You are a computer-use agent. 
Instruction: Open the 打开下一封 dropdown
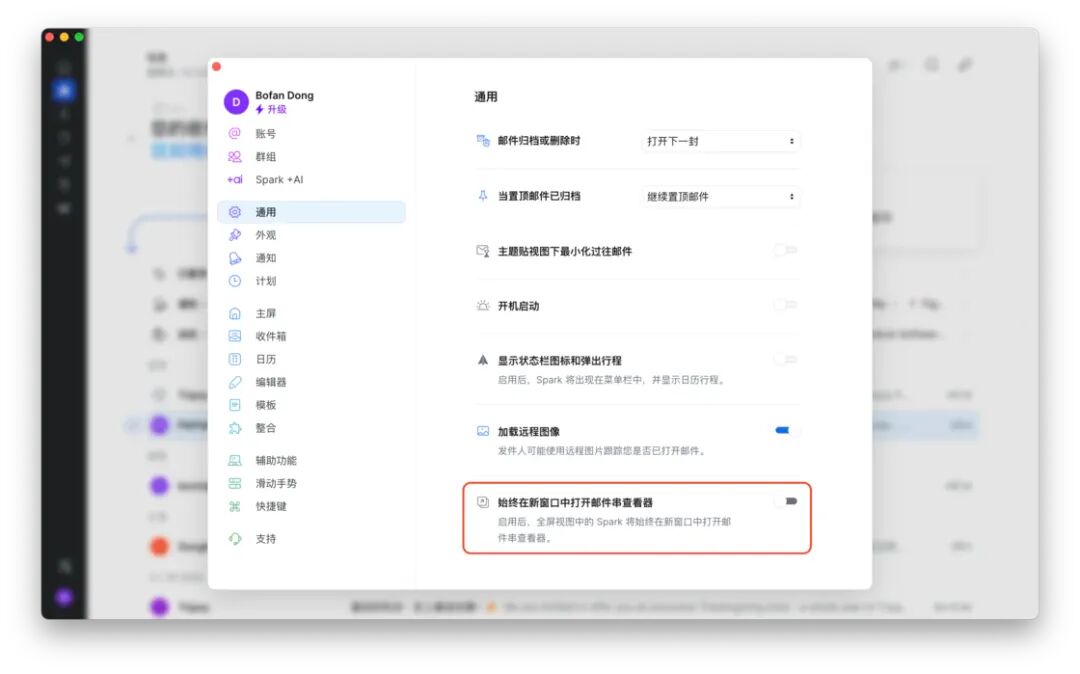pos(720,141)
